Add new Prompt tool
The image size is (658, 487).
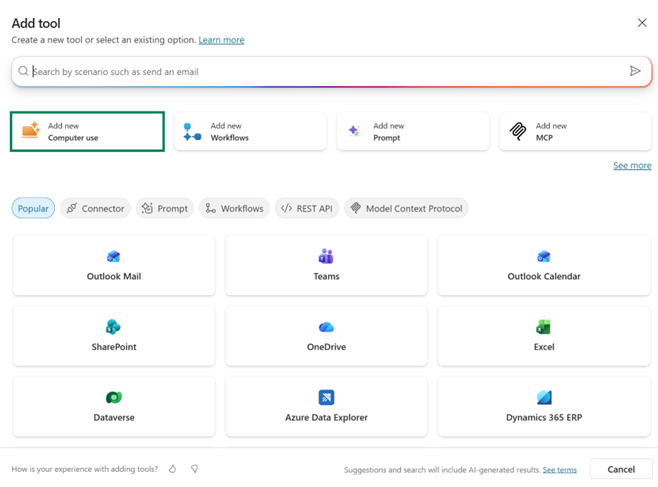413,131
